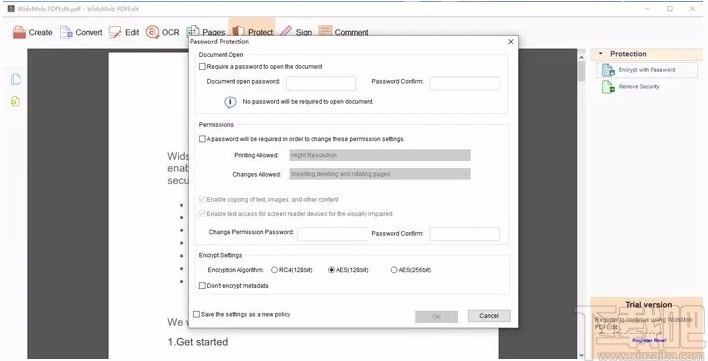This screenshot has height=361, width=708.
Task: Open the page thumbnails sidebar icon
Action: click(x=16, y=79)
